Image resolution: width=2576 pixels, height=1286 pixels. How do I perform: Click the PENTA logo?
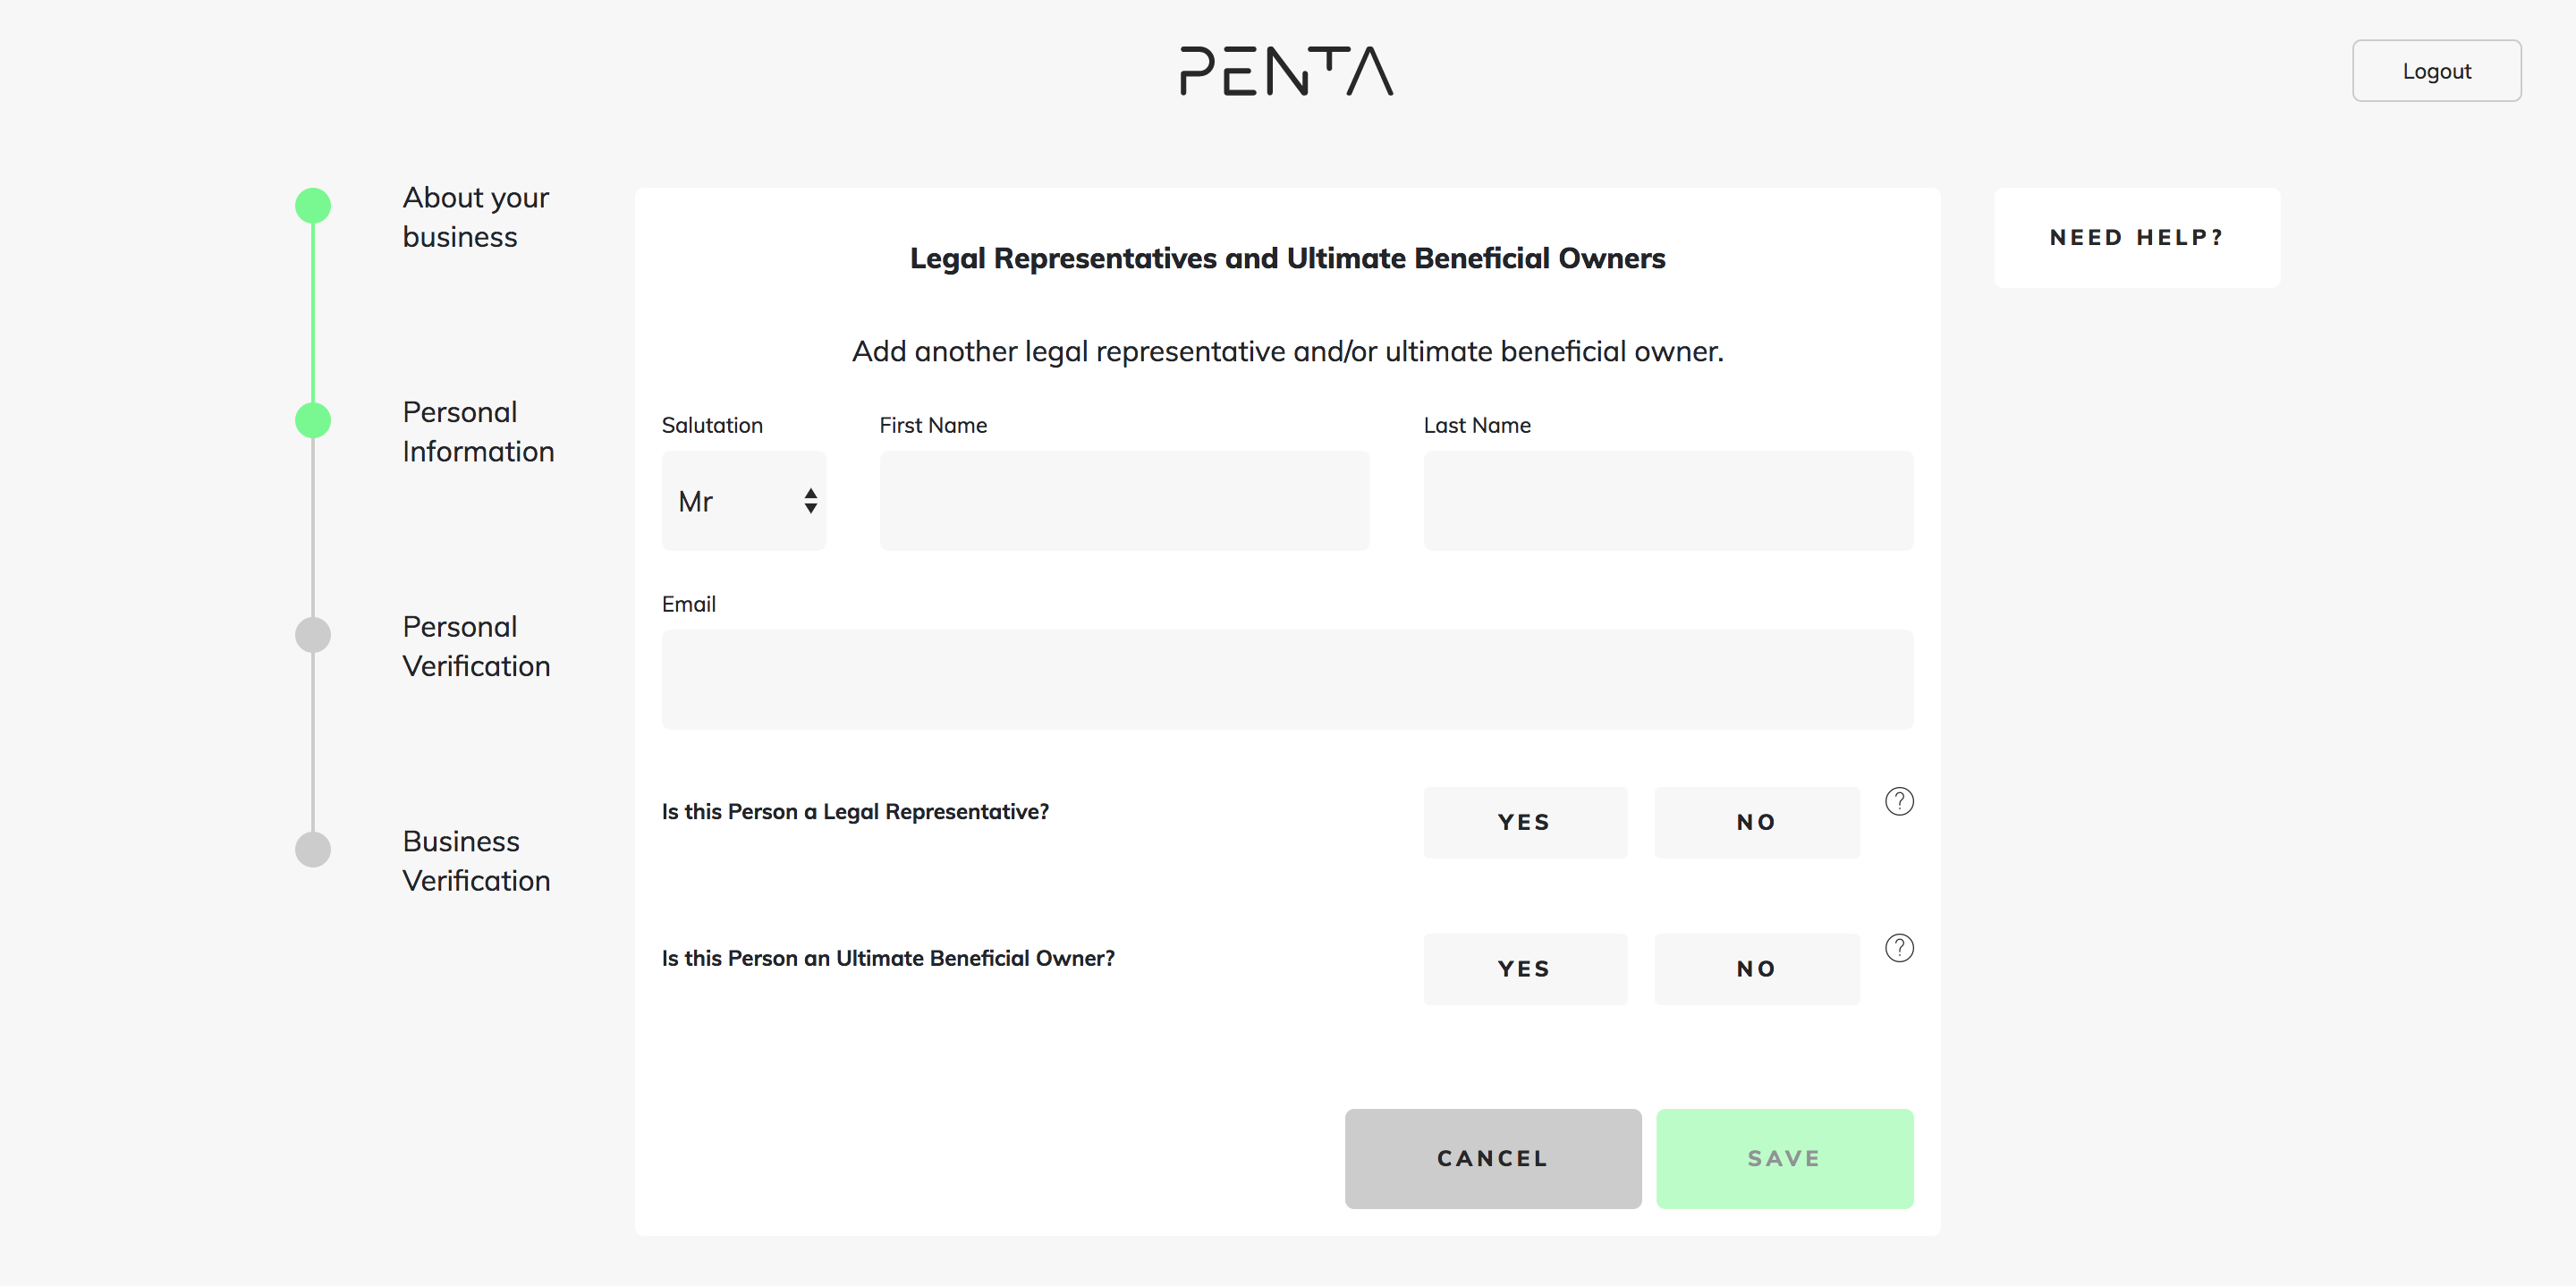click(x=1286, y=70)
